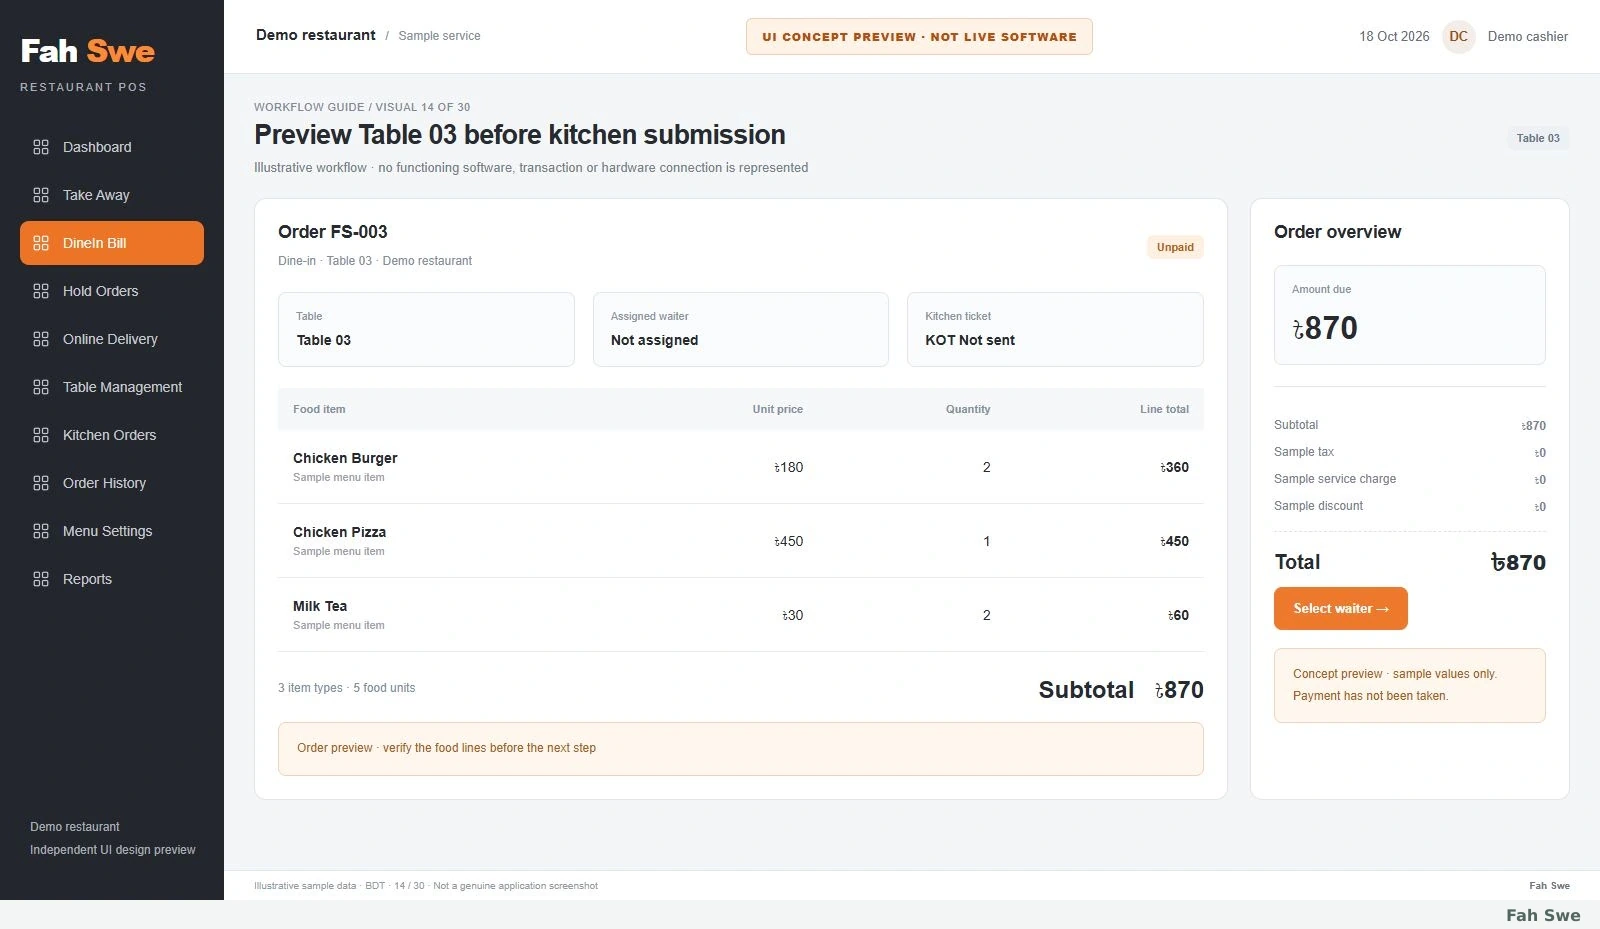This screenshot has width=1600, height=929.
Task: Click the Table Management sidebar icon
Action: click(41, 387)
